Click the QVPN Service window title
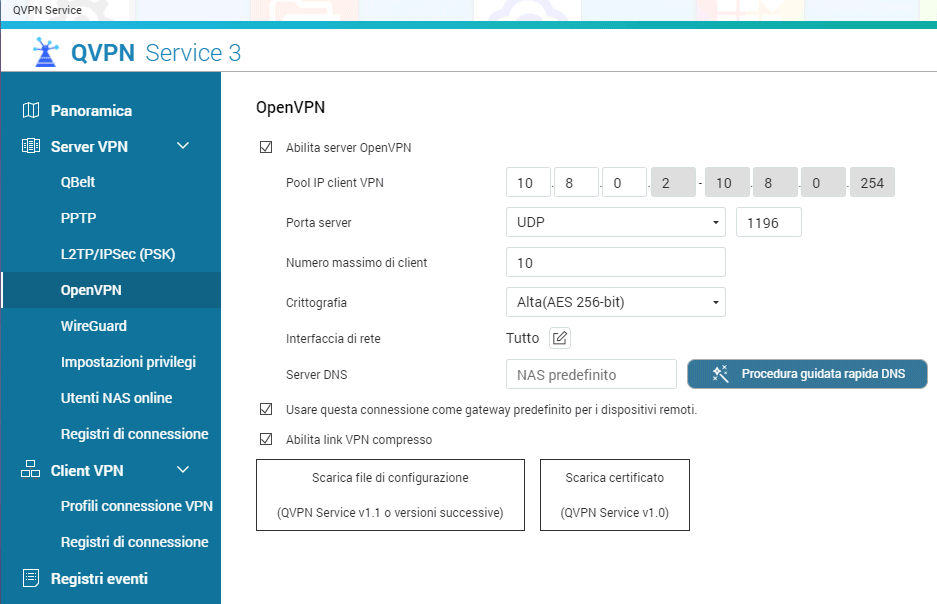Screen dimensions: 937x604 click(x=47, y=10)
